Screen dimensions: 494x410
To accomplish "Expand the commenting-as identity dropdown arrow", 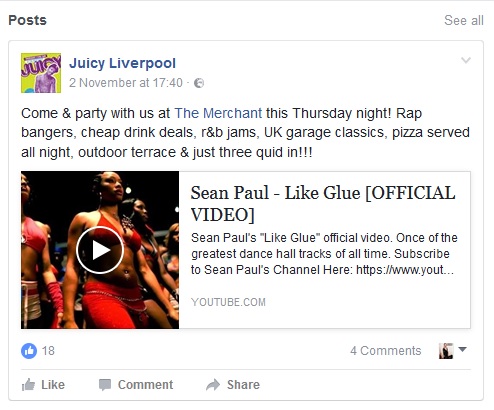I will click(x=462, y=349).
